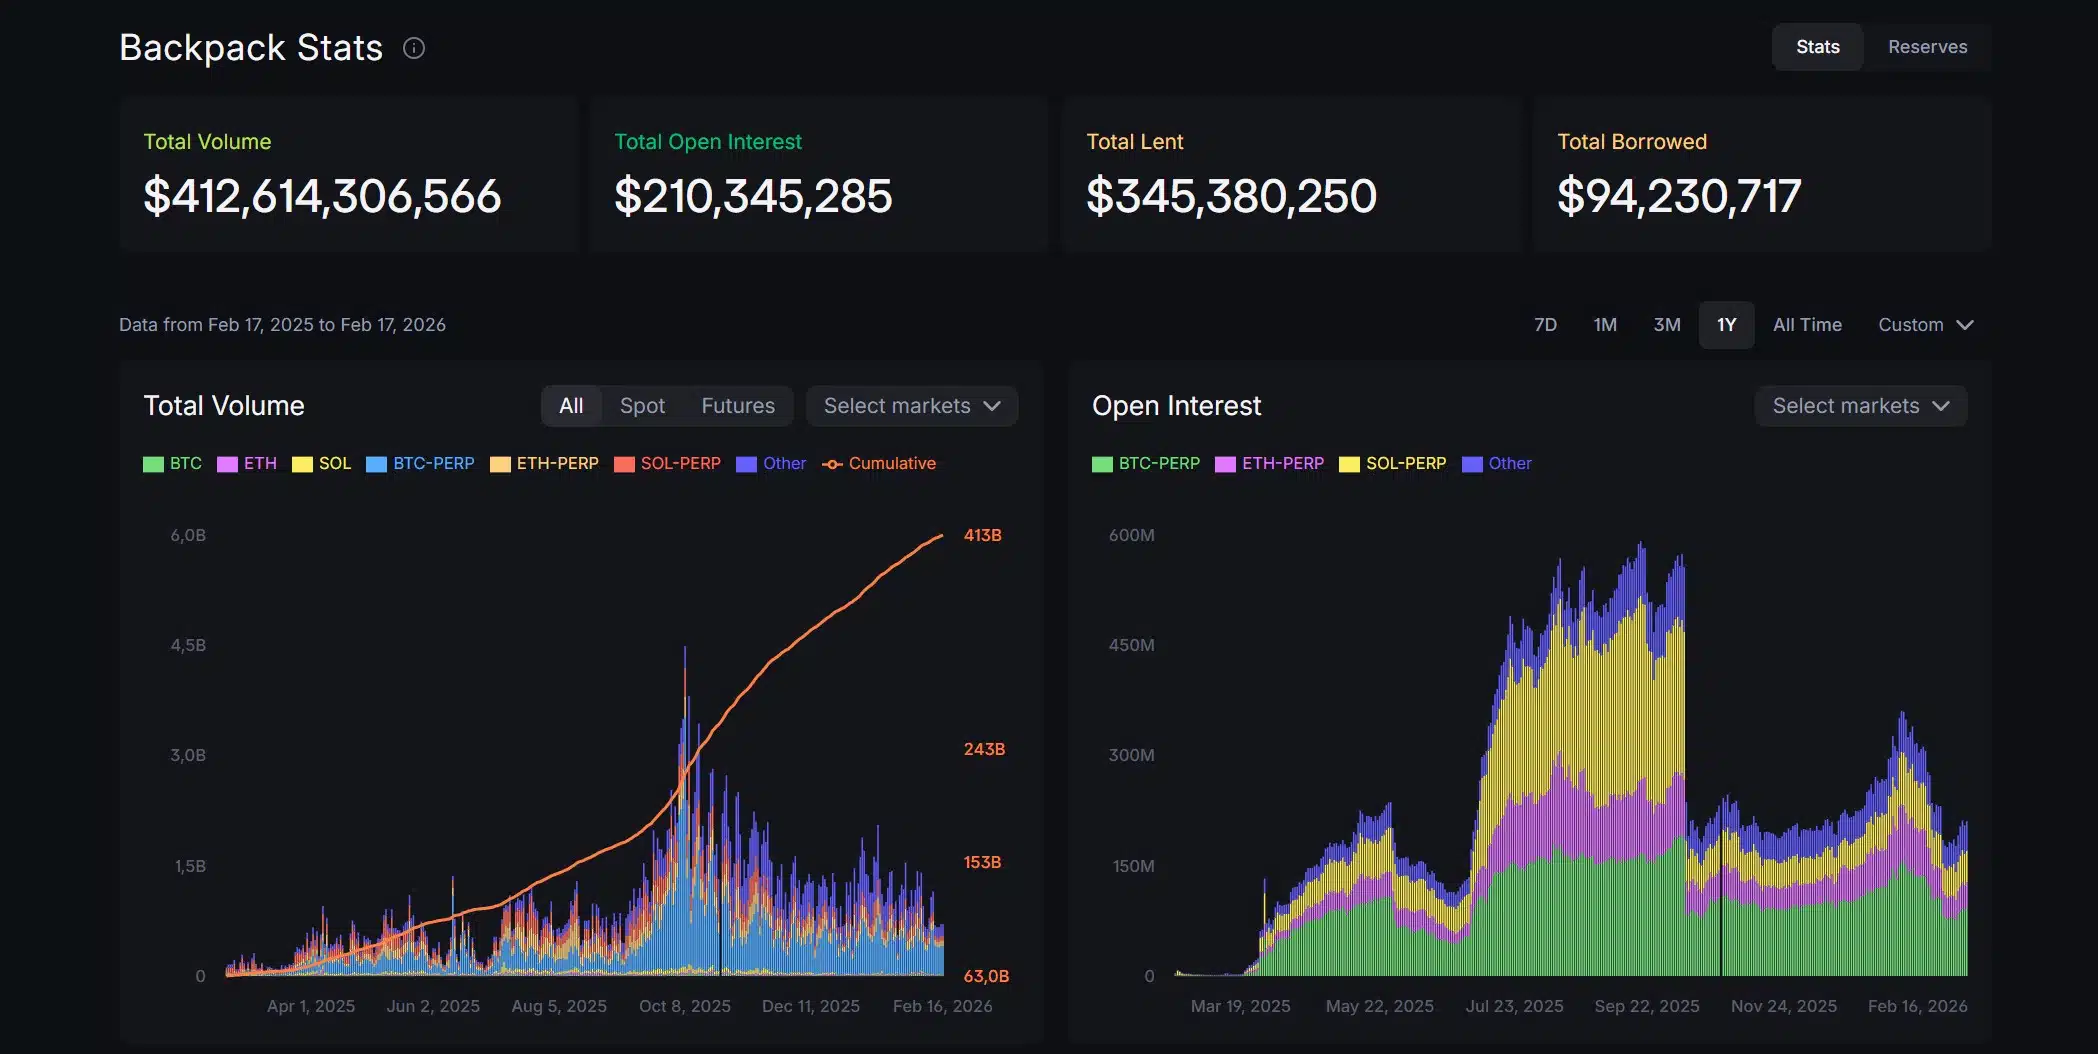Open the Custom date range dropdown
This screenshot has height=1054, width=2098.
[1925, 325]
